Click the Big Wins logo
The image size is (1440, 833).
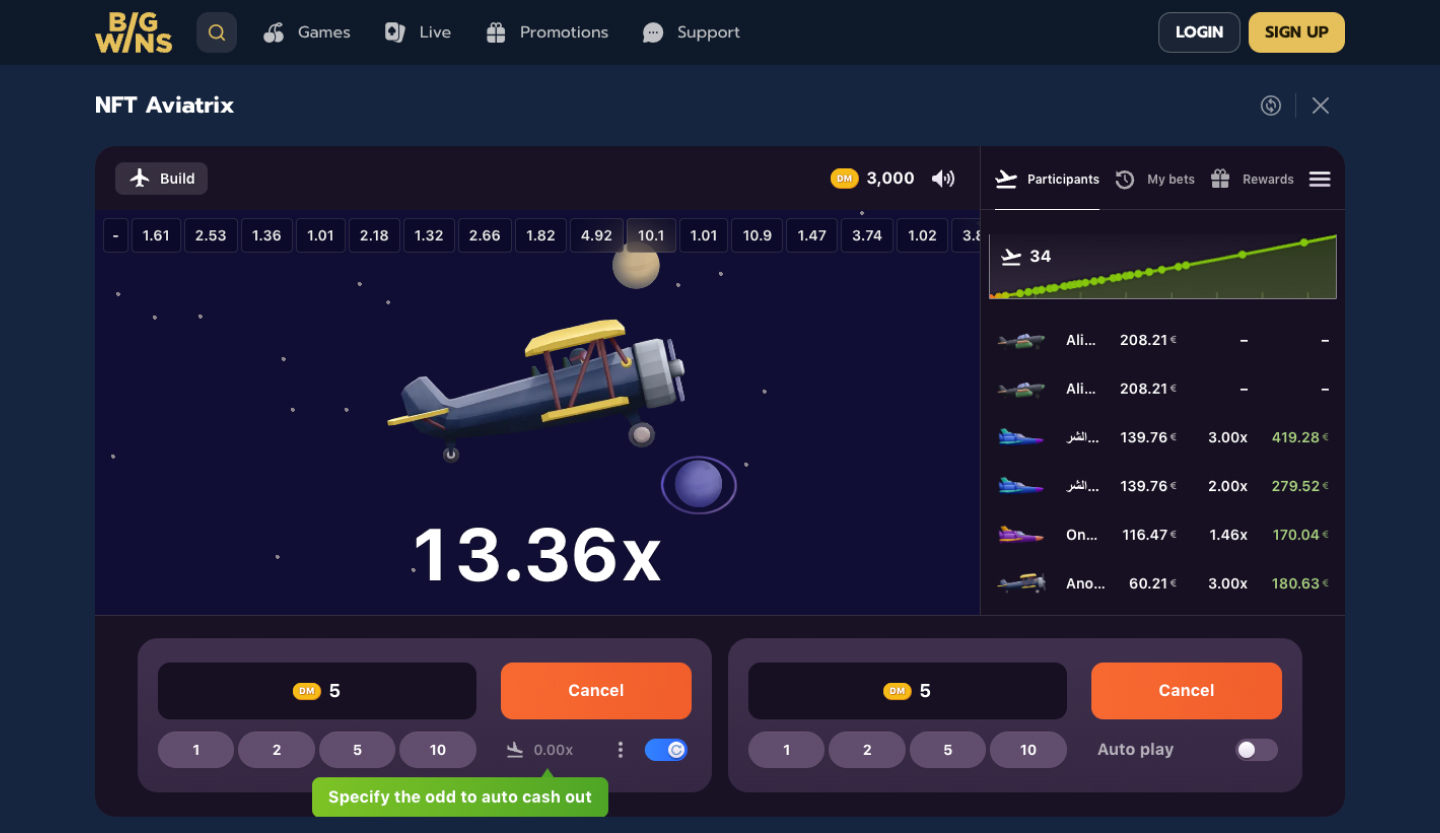coord(134,33)
